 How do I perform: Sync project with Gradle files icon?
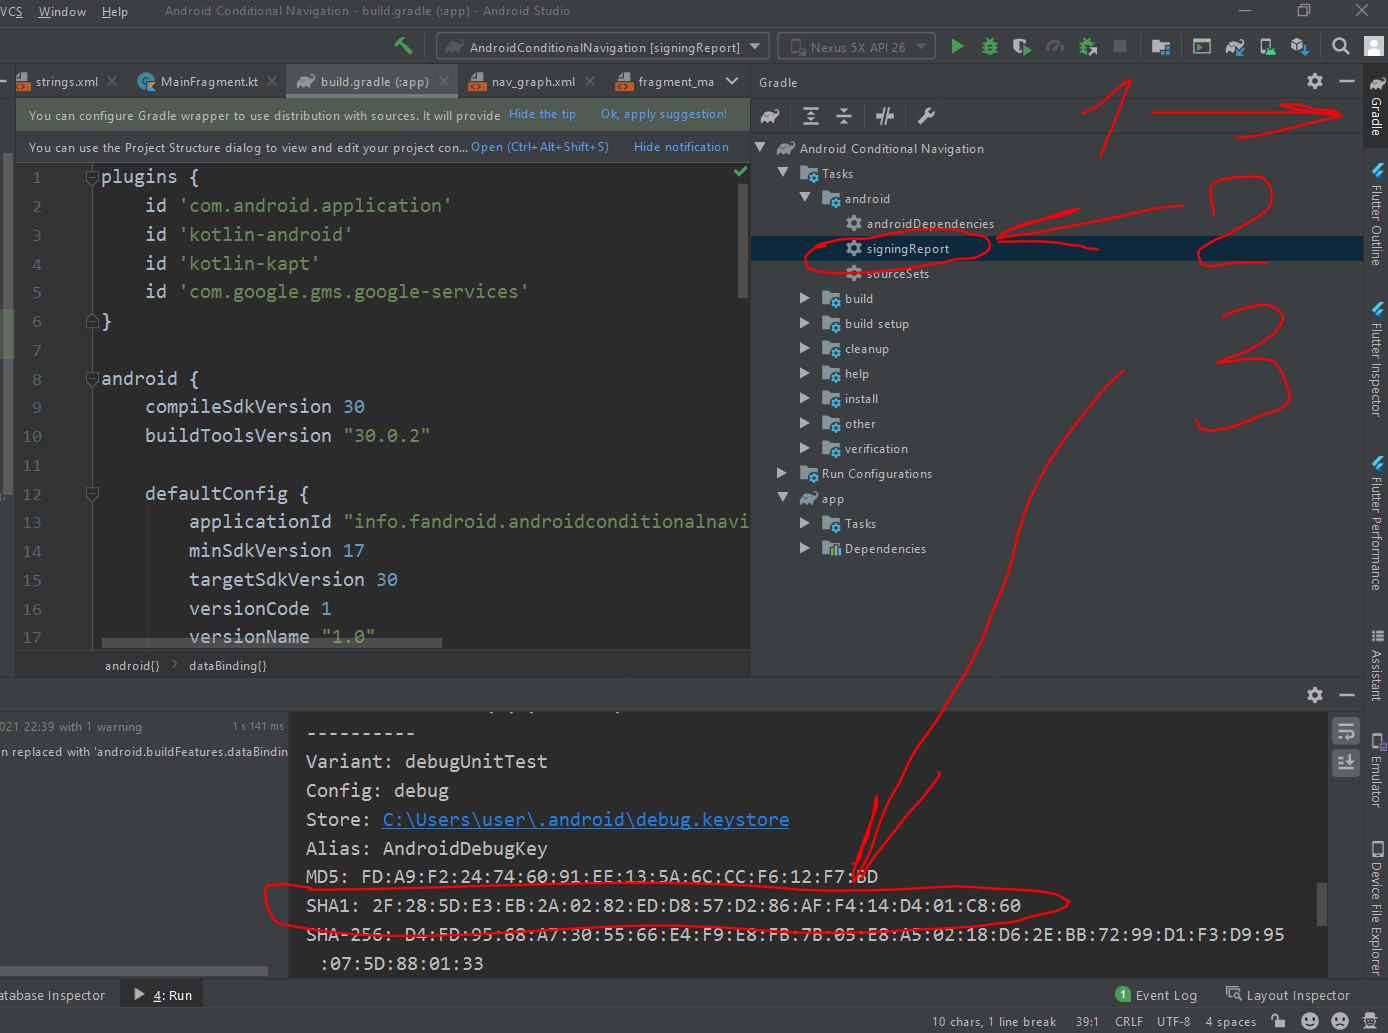click(x=1235, y=46)
